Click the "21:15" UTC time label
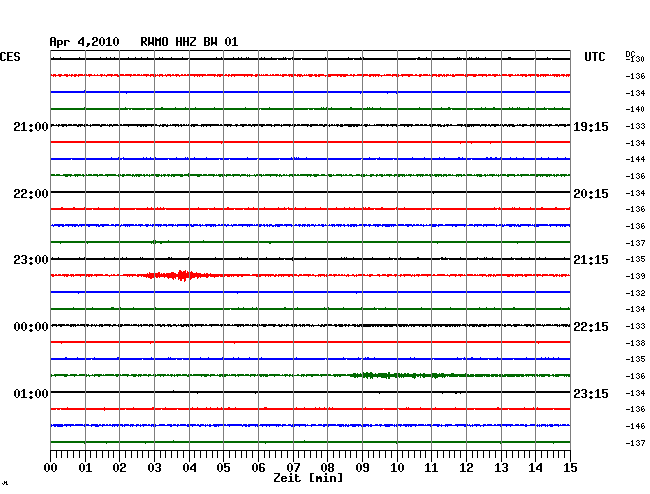650x494 pixels. click(x=591, y=260)
